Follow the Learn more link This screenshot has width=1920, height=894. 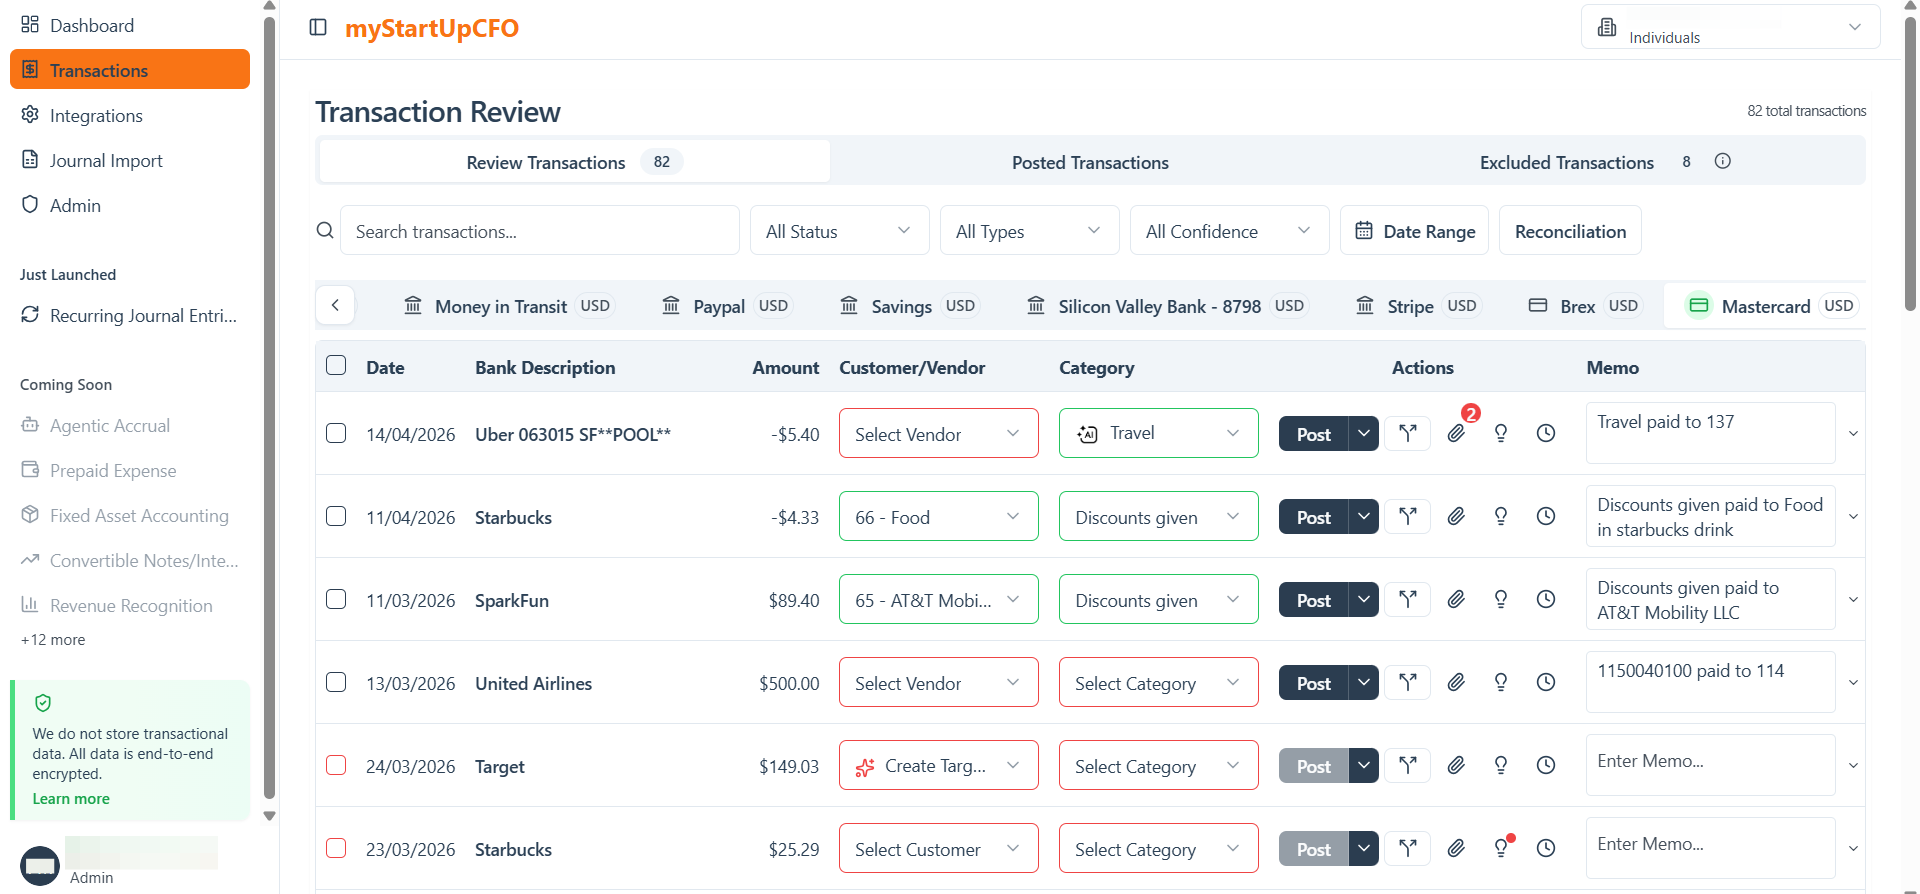(71, 798)
